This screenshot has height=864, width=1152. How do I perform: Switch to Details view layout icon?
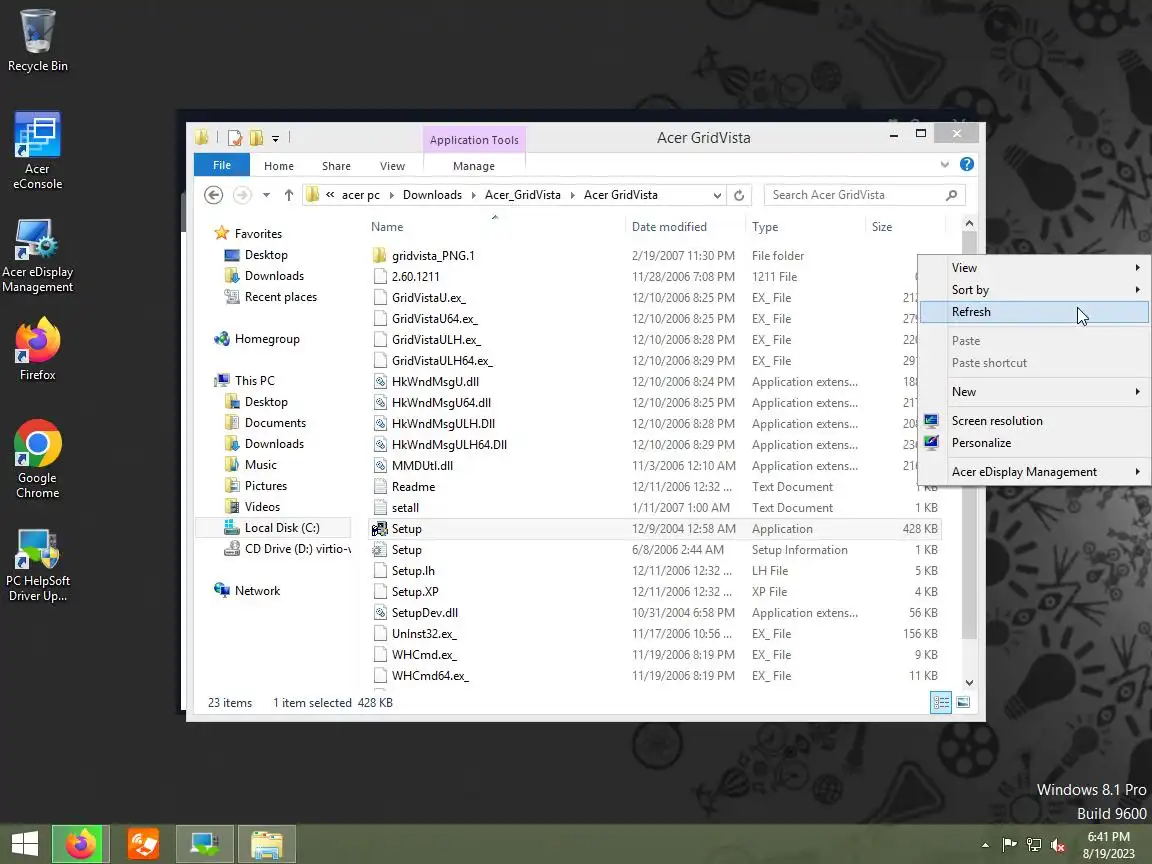pos(941,702)
